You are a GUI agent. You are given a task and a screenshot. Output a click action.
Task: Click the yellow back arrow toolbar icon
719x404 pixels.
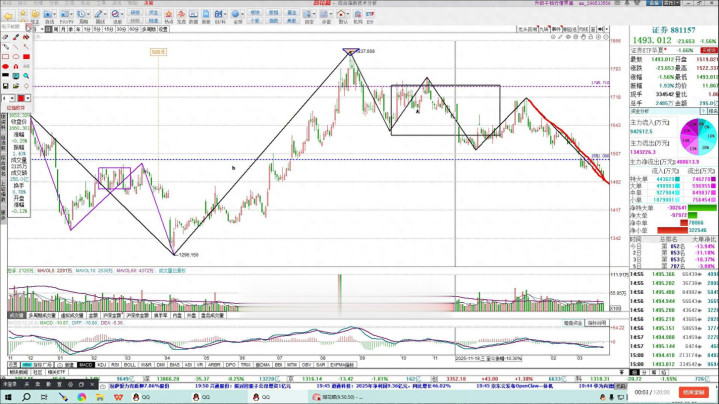click(x=6, y=18)
